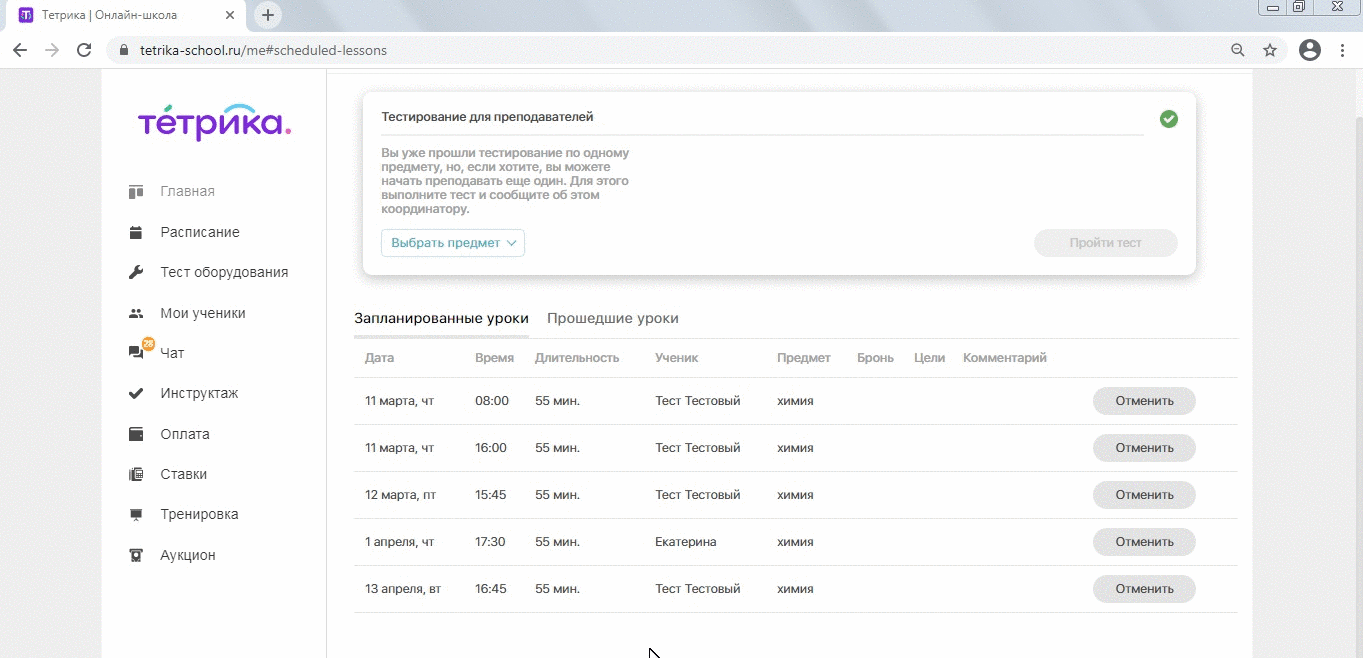This screenshot has height=658, width=1363.
Task: Click the time 15:45
Action: (x=490, y=495)
